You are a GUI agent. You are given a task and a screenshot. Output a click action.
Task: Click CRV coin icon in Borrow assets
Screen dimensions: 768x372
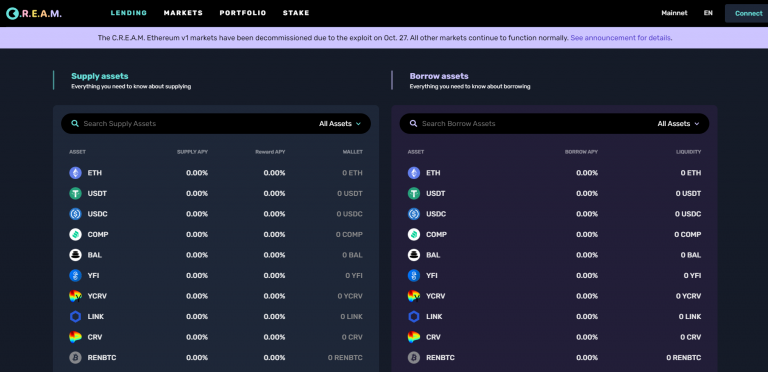[x=414, y=337]
